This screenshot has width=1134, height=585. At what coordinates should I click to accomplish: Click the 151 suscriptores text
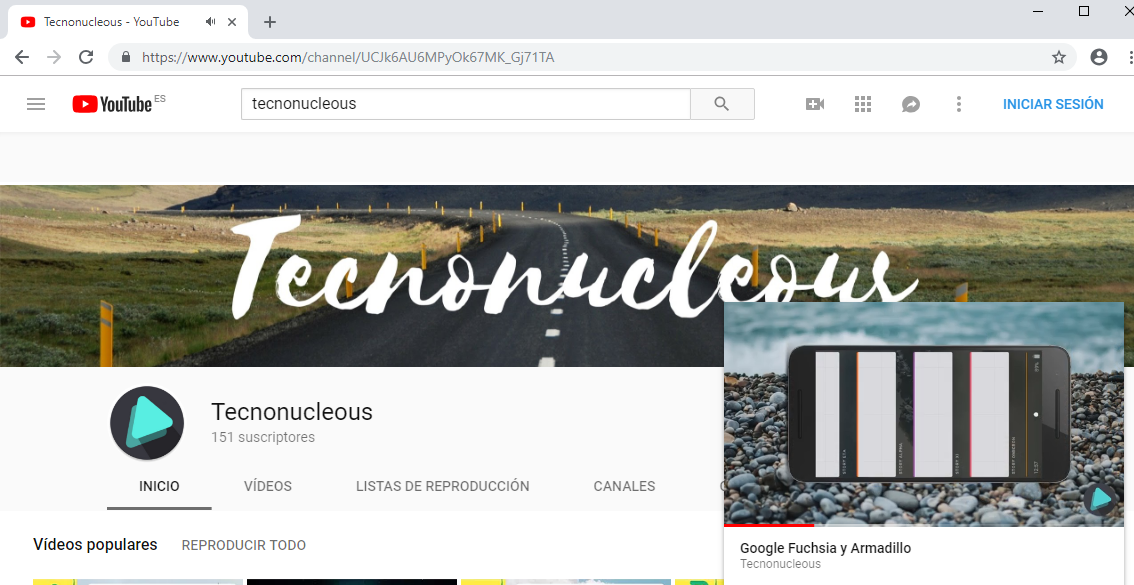coord(263,437)
